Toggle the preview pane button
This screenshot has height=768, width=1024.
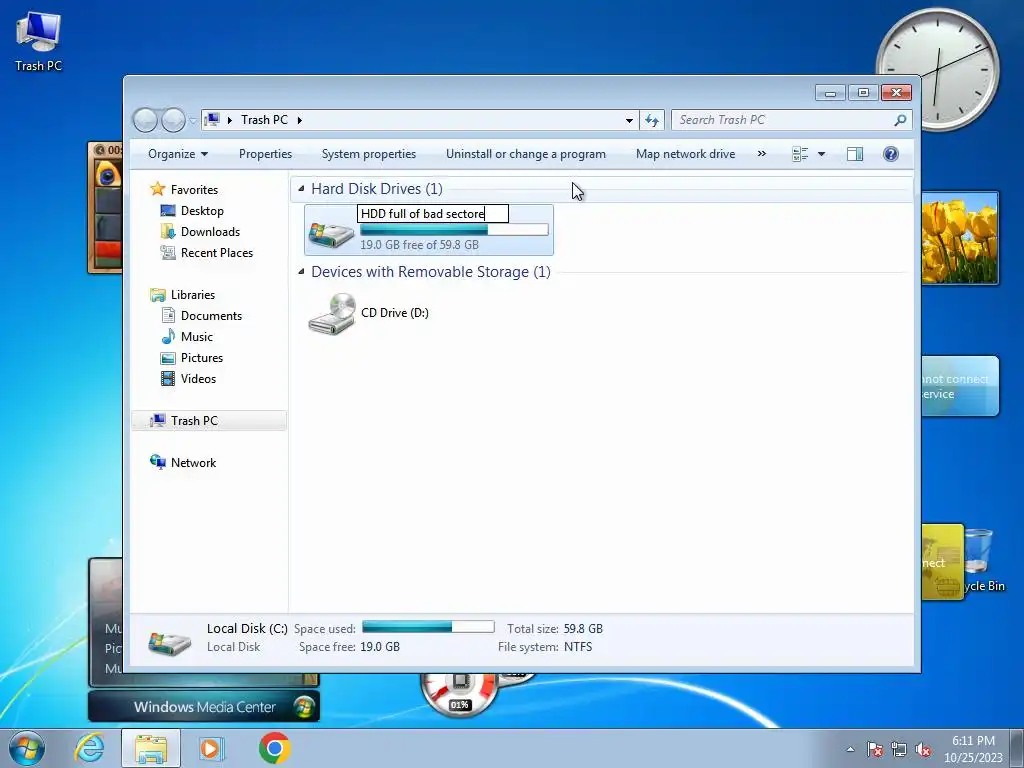click(855, 154)
